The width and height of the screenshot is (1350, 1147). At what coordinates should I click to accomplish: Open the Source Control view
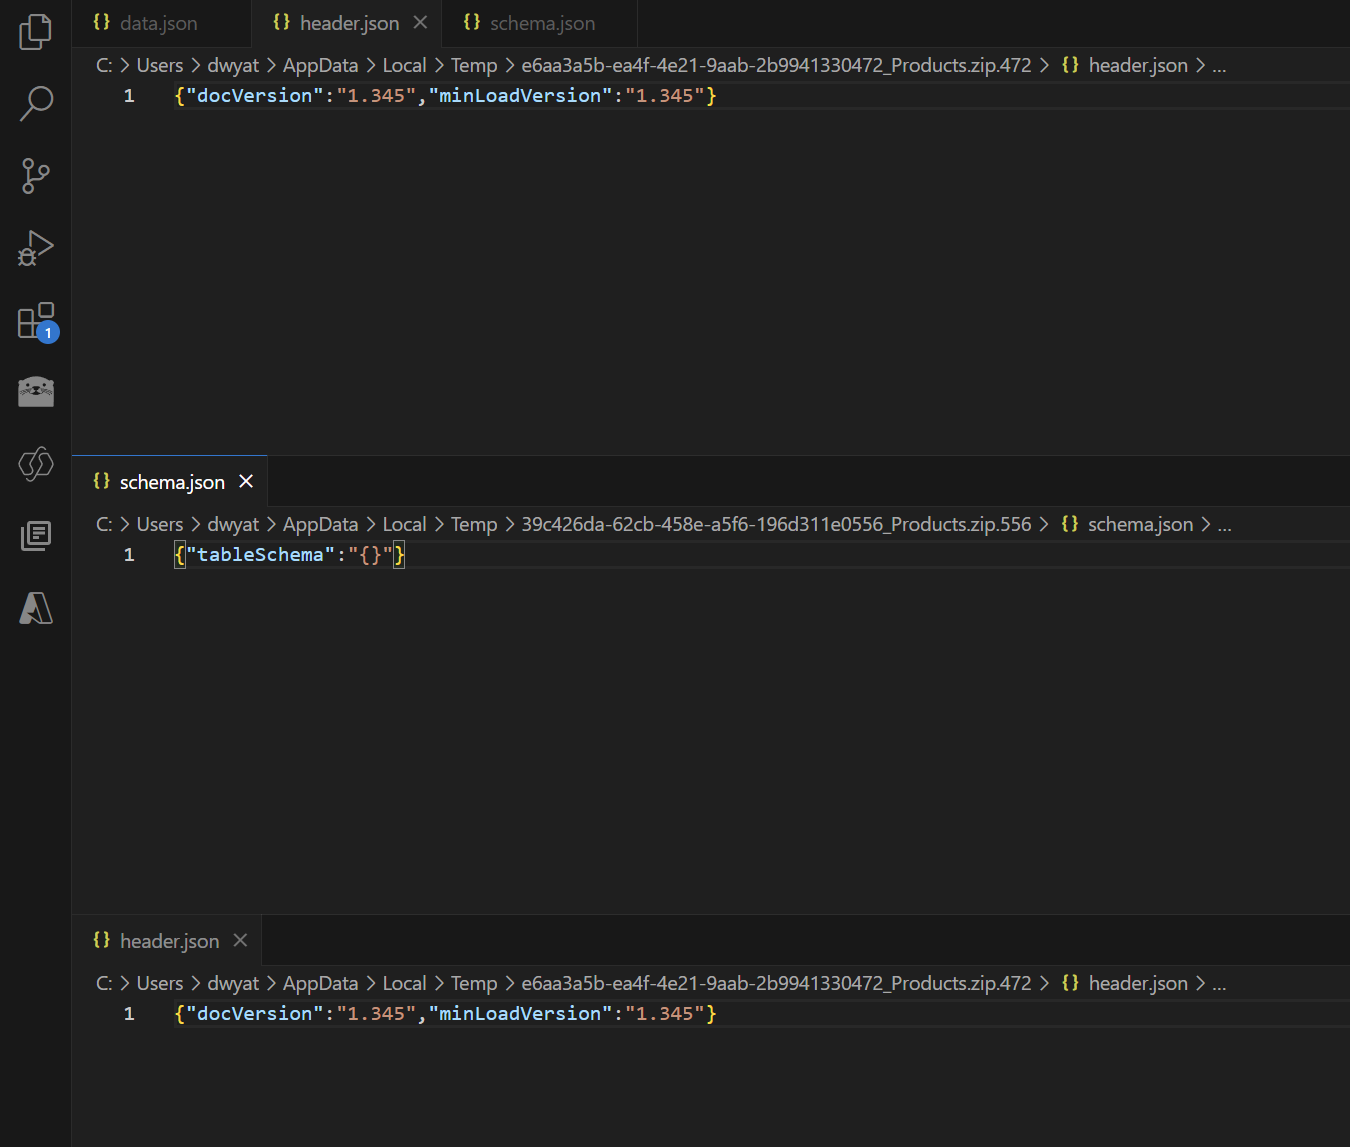[36, 176]
